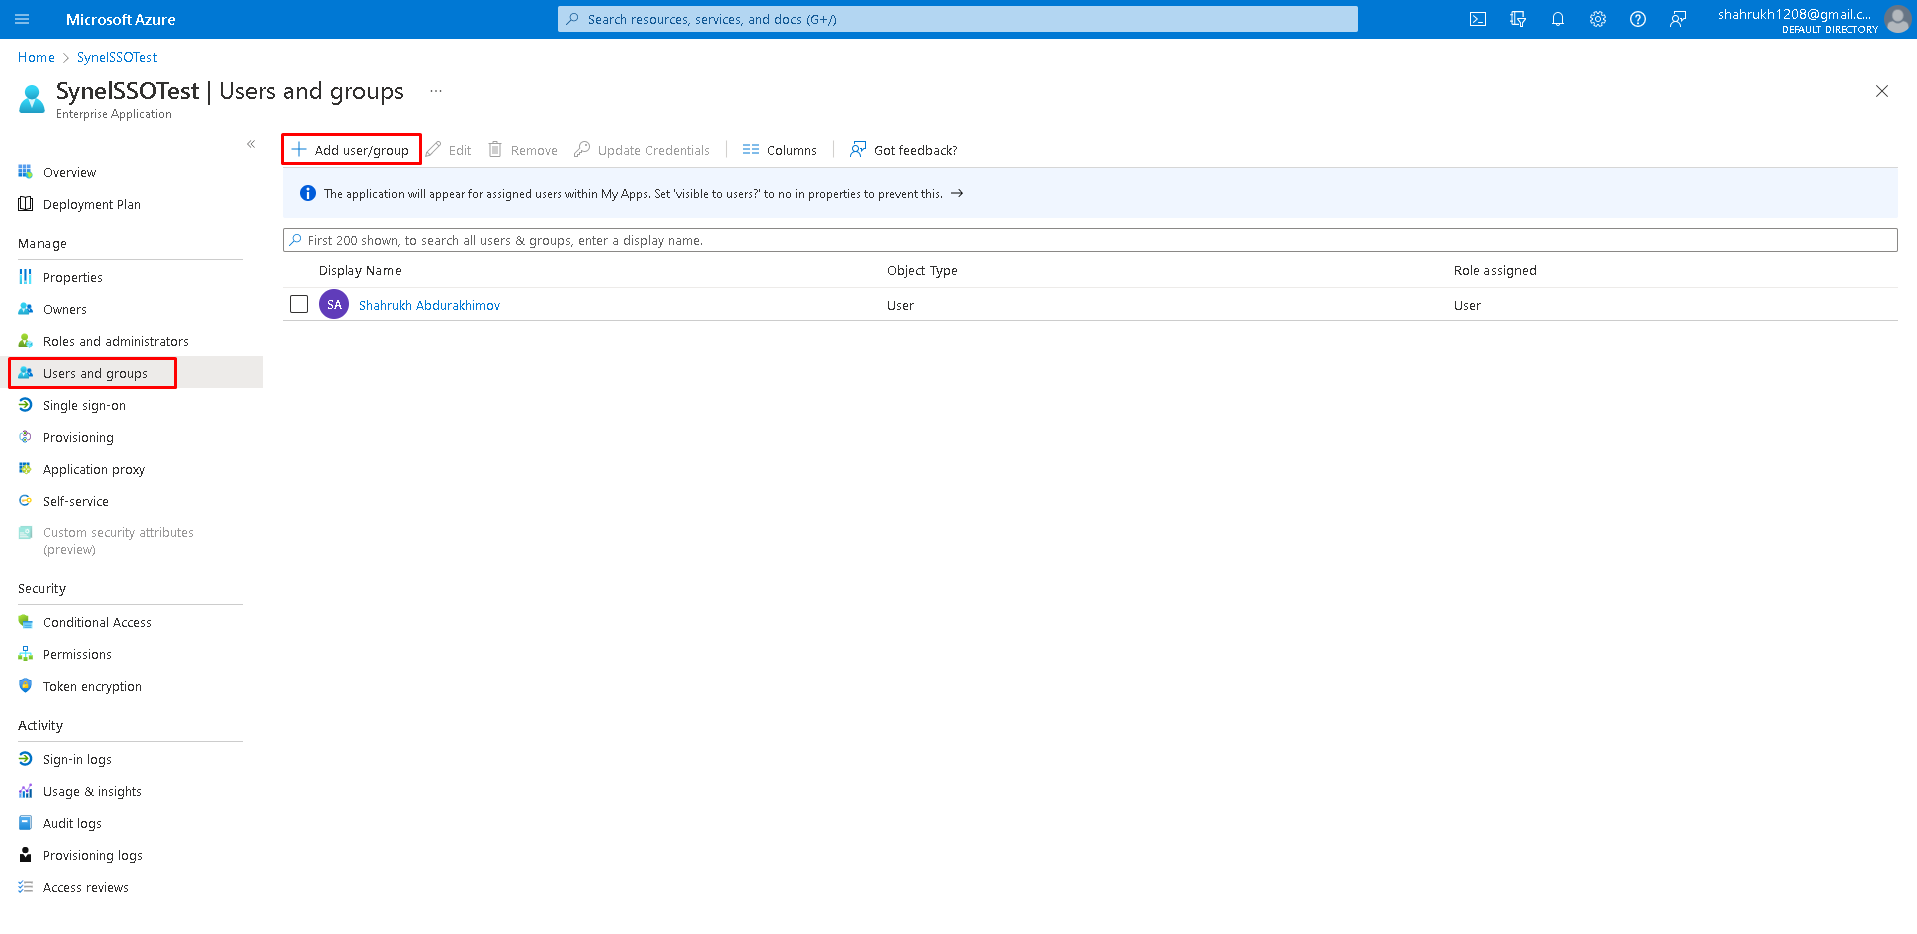Click the Provisioning icon in Manage section
This screenshot has height=934, width=1917.
coord(26,437)
